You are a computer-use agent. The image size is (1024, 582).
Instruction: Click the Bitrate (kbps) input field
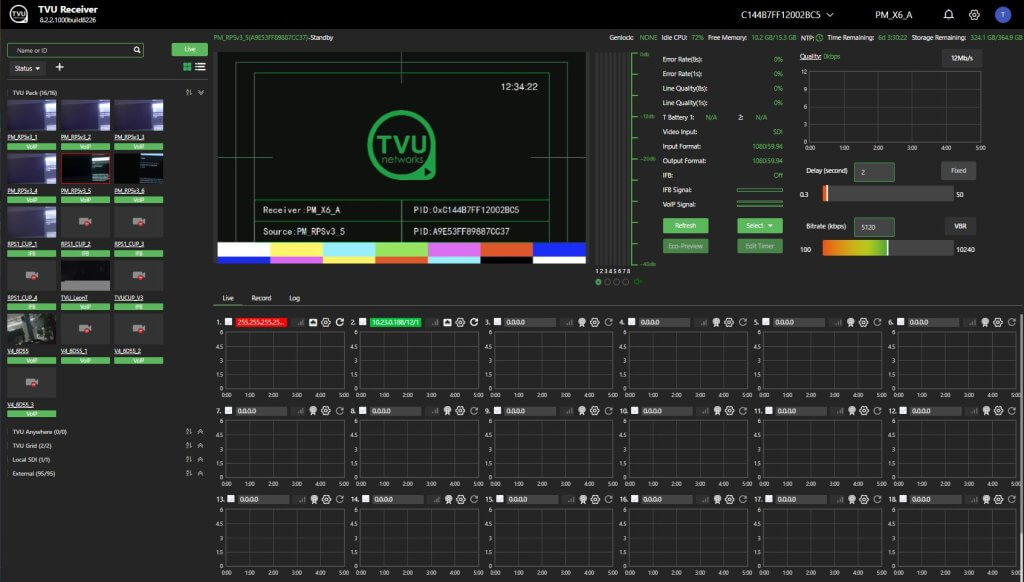874,227
